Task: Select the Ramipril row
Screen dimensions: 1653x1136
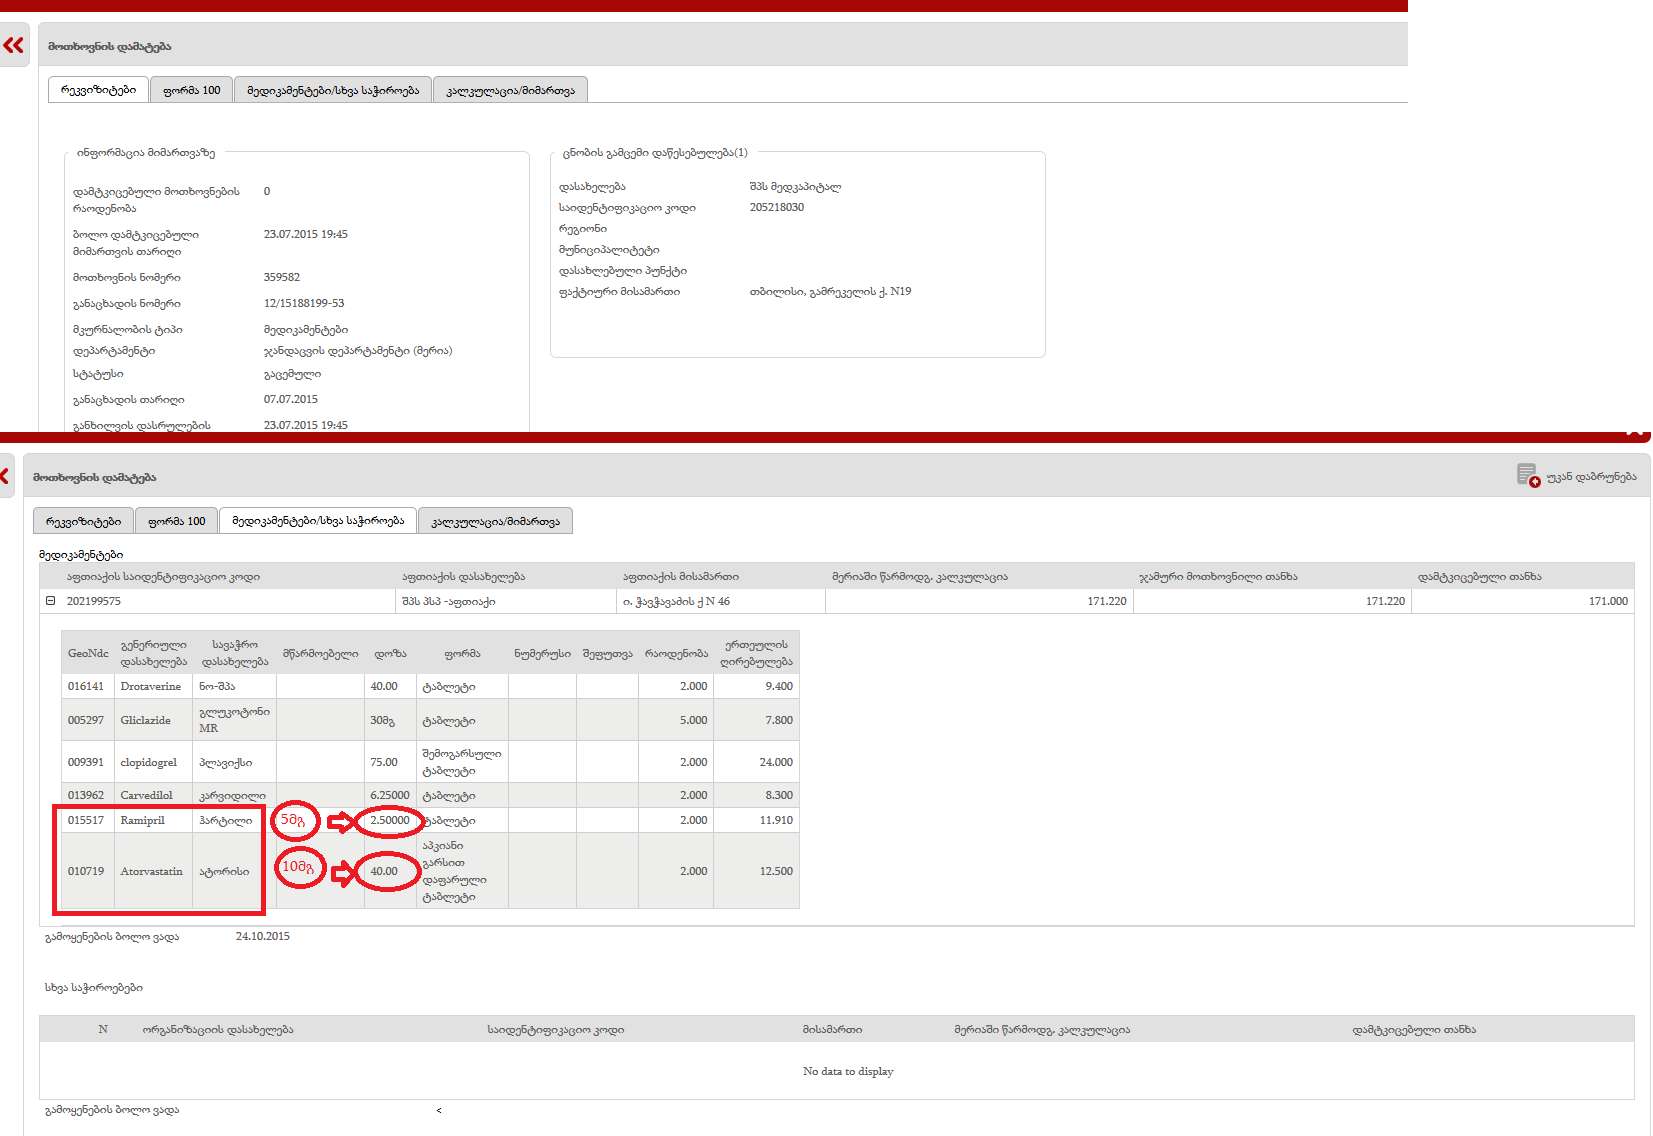Action: tap(142, 820)
